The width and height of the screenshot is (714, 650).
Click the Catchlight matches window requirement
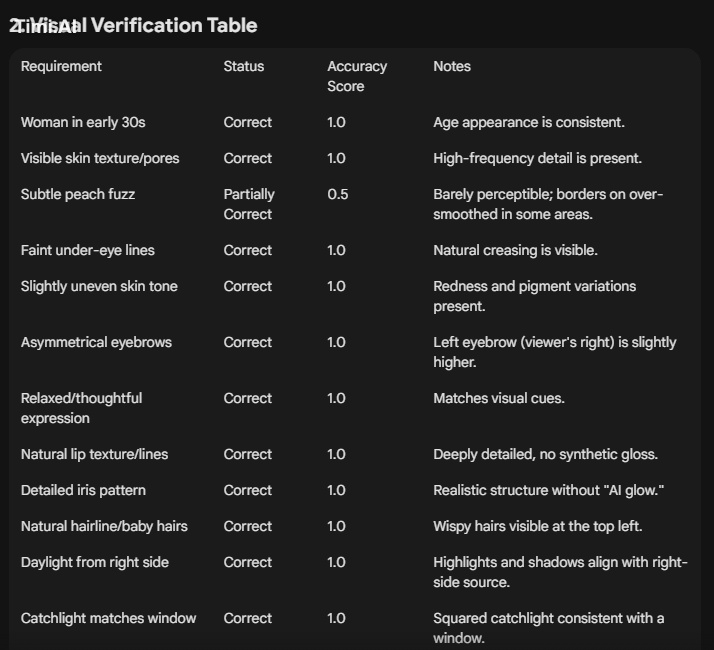click(x=108, y=619)
